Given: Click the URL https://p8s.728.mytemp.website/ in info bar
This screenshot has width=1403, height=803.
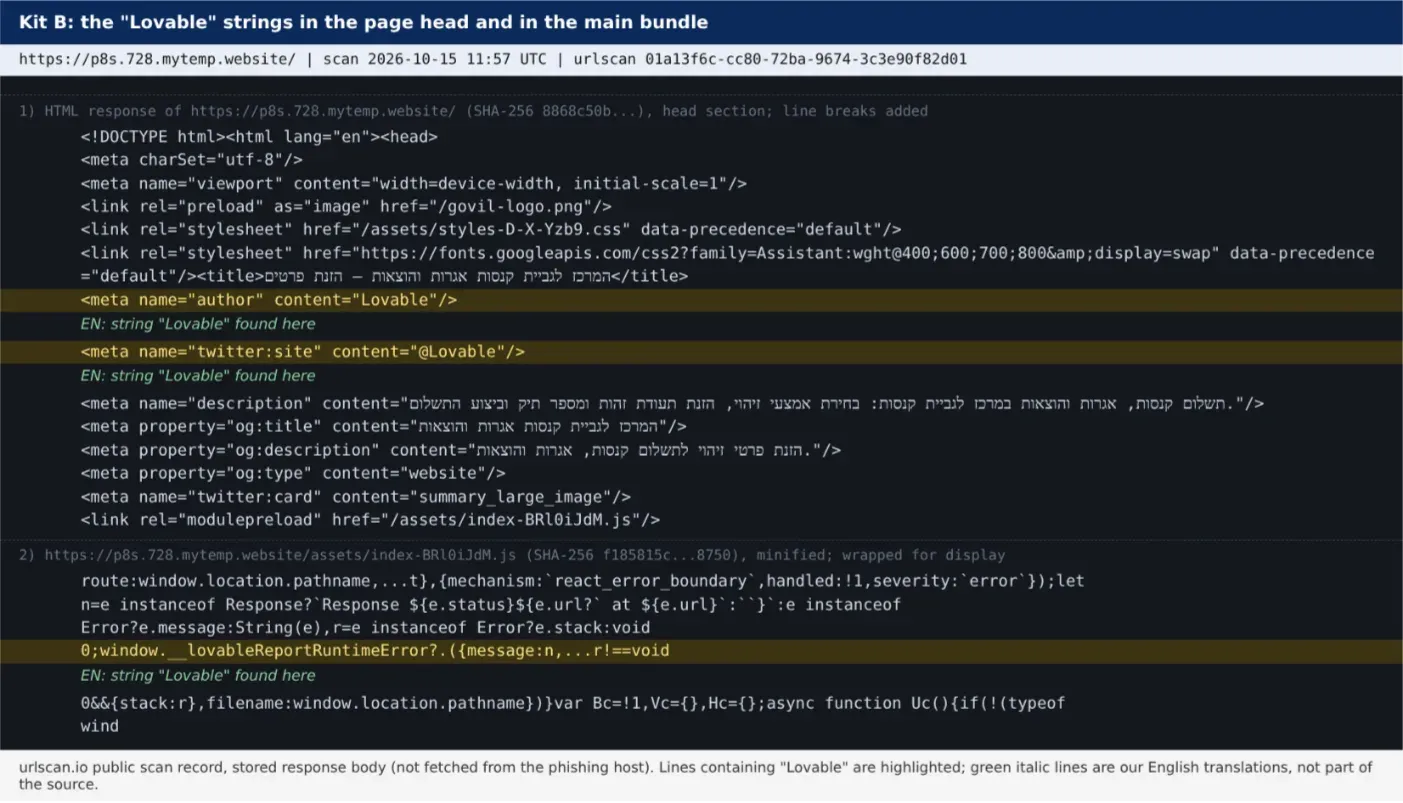Looking at the screenshot, I should [x=157, y=59].
